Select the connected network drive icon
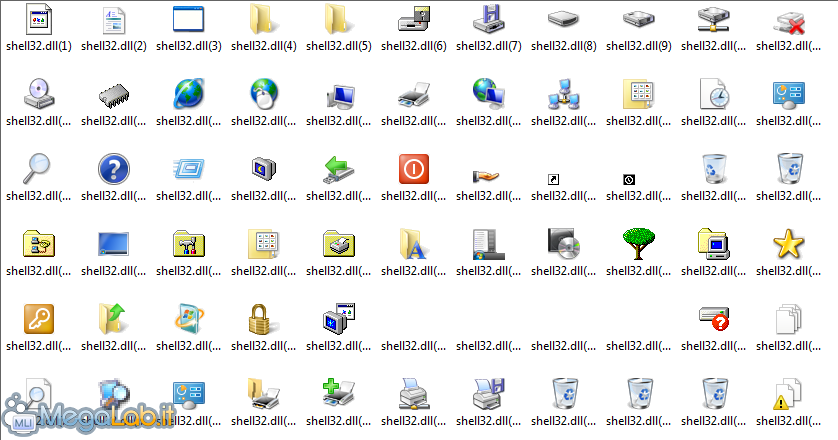 [x=713, y=19]
